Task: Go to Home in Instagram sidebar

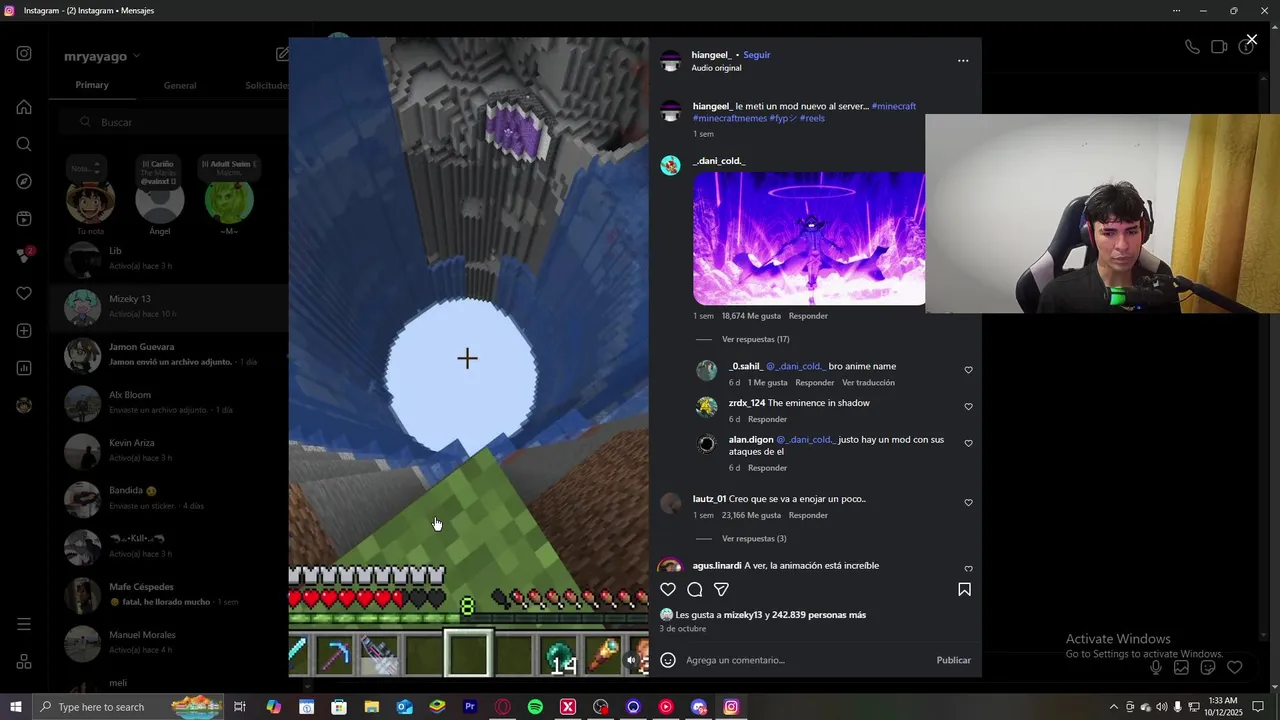Action: (x=24, y=107)
